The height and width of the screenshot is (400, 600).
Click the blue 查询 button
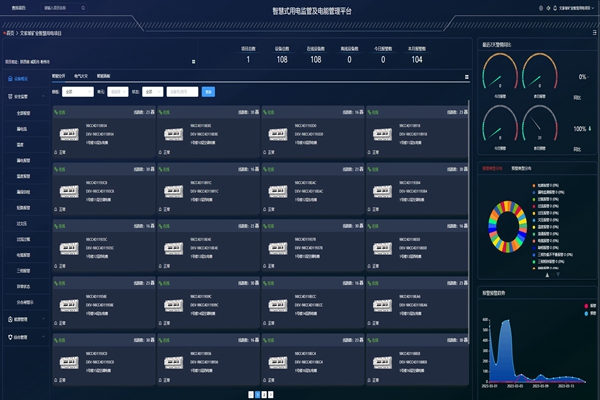(208, 91)
